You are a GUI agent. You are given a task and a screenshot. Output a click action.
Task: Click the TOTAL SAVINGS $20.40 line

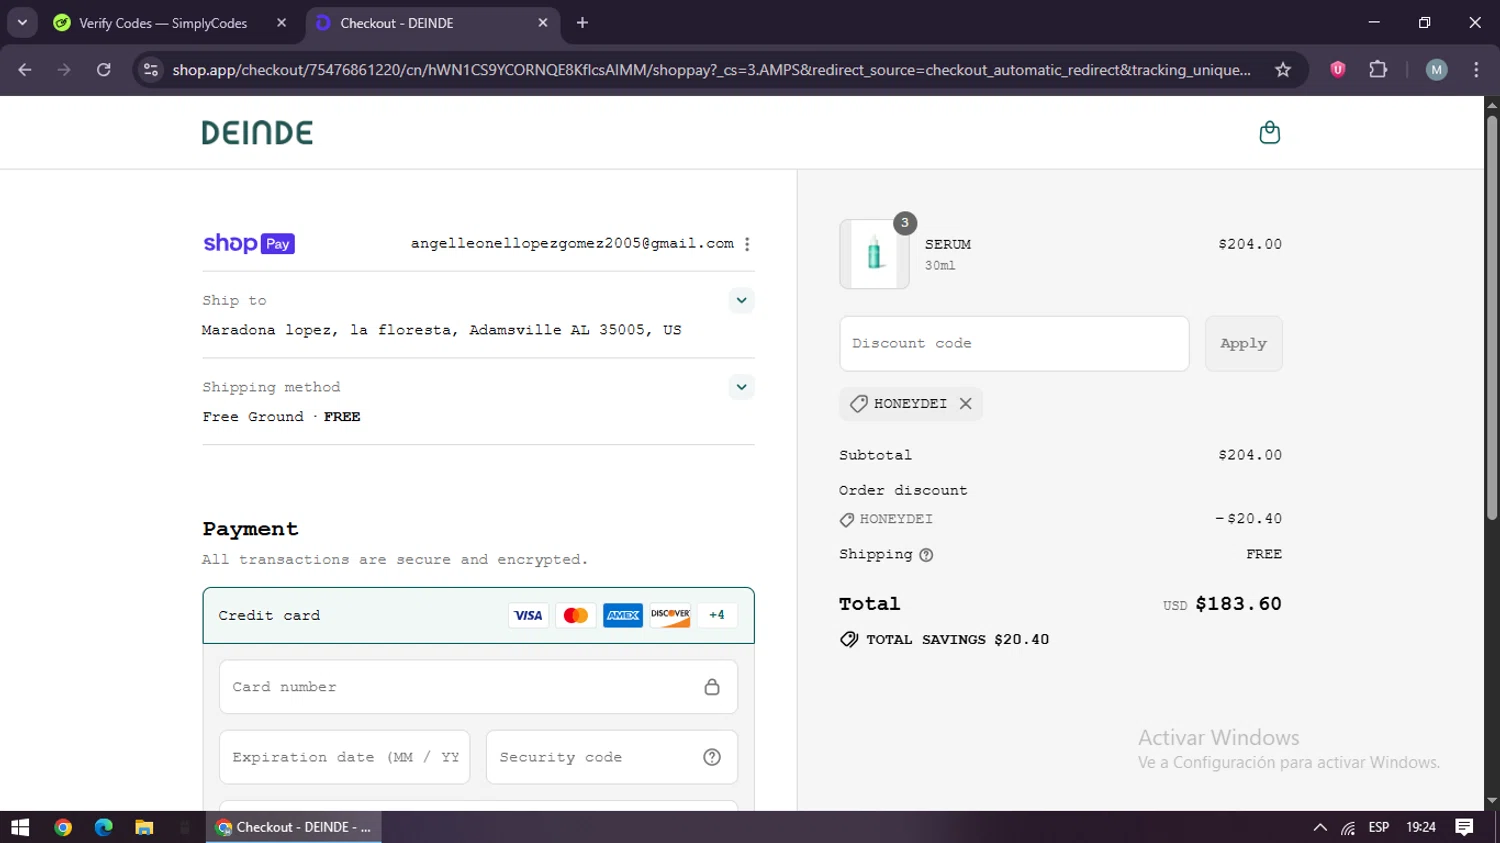[x=944, y=640]
